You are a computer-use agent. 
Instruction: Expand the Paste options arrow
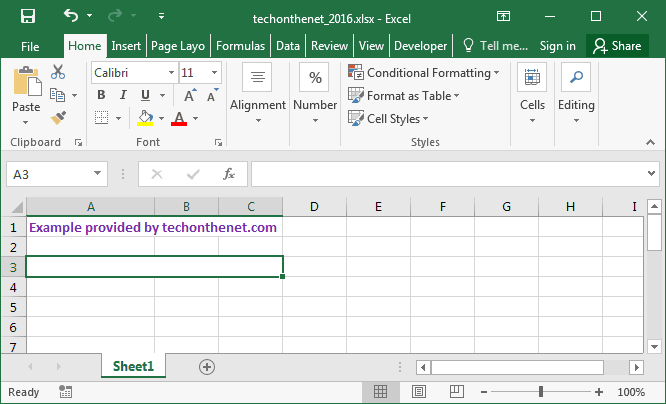[25, 122]
